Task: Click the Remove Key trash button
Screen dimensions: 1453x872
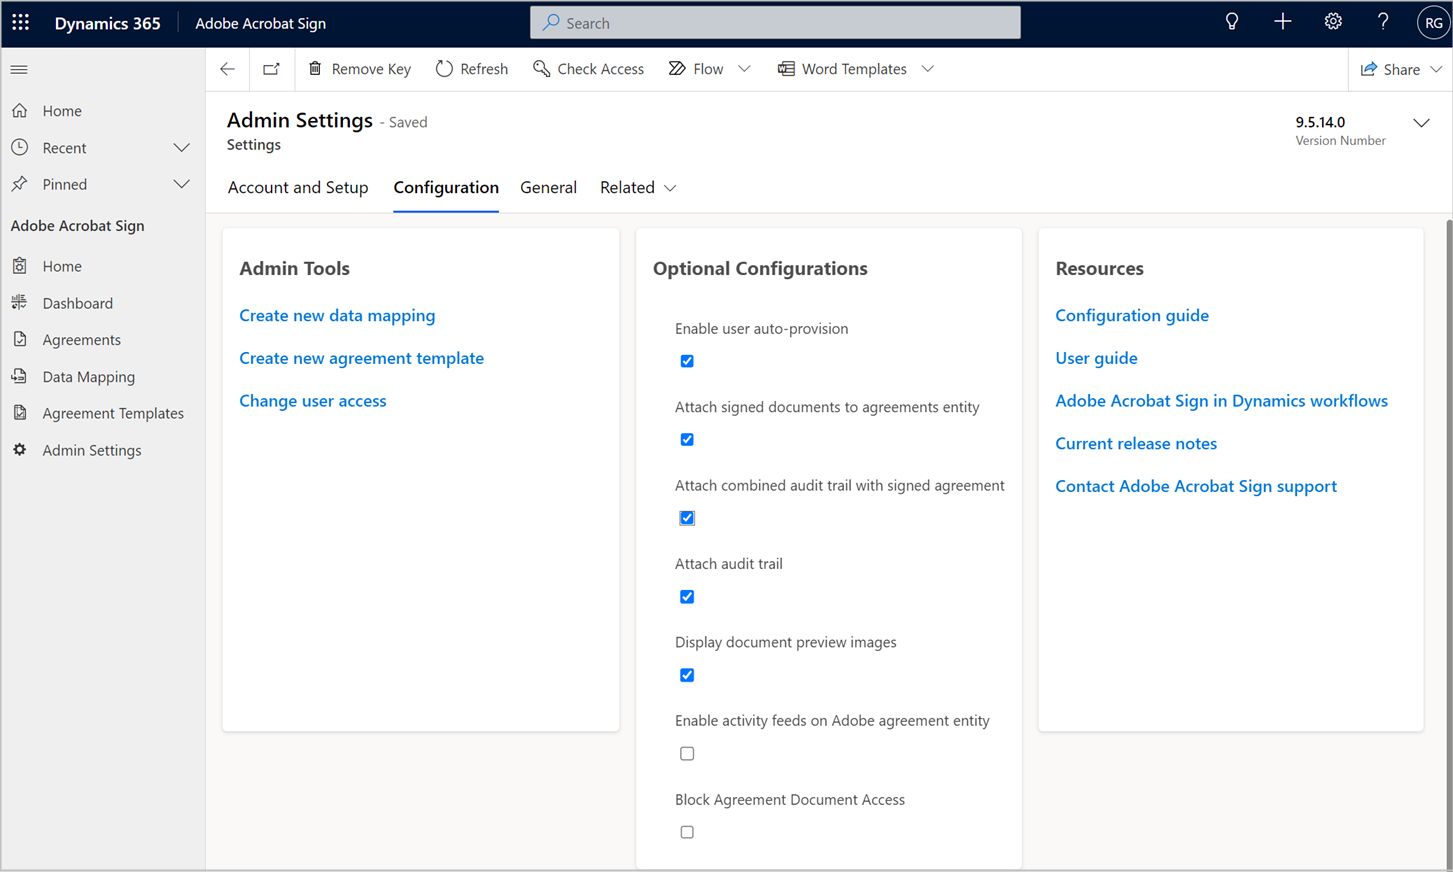Action: pos(359,69)
